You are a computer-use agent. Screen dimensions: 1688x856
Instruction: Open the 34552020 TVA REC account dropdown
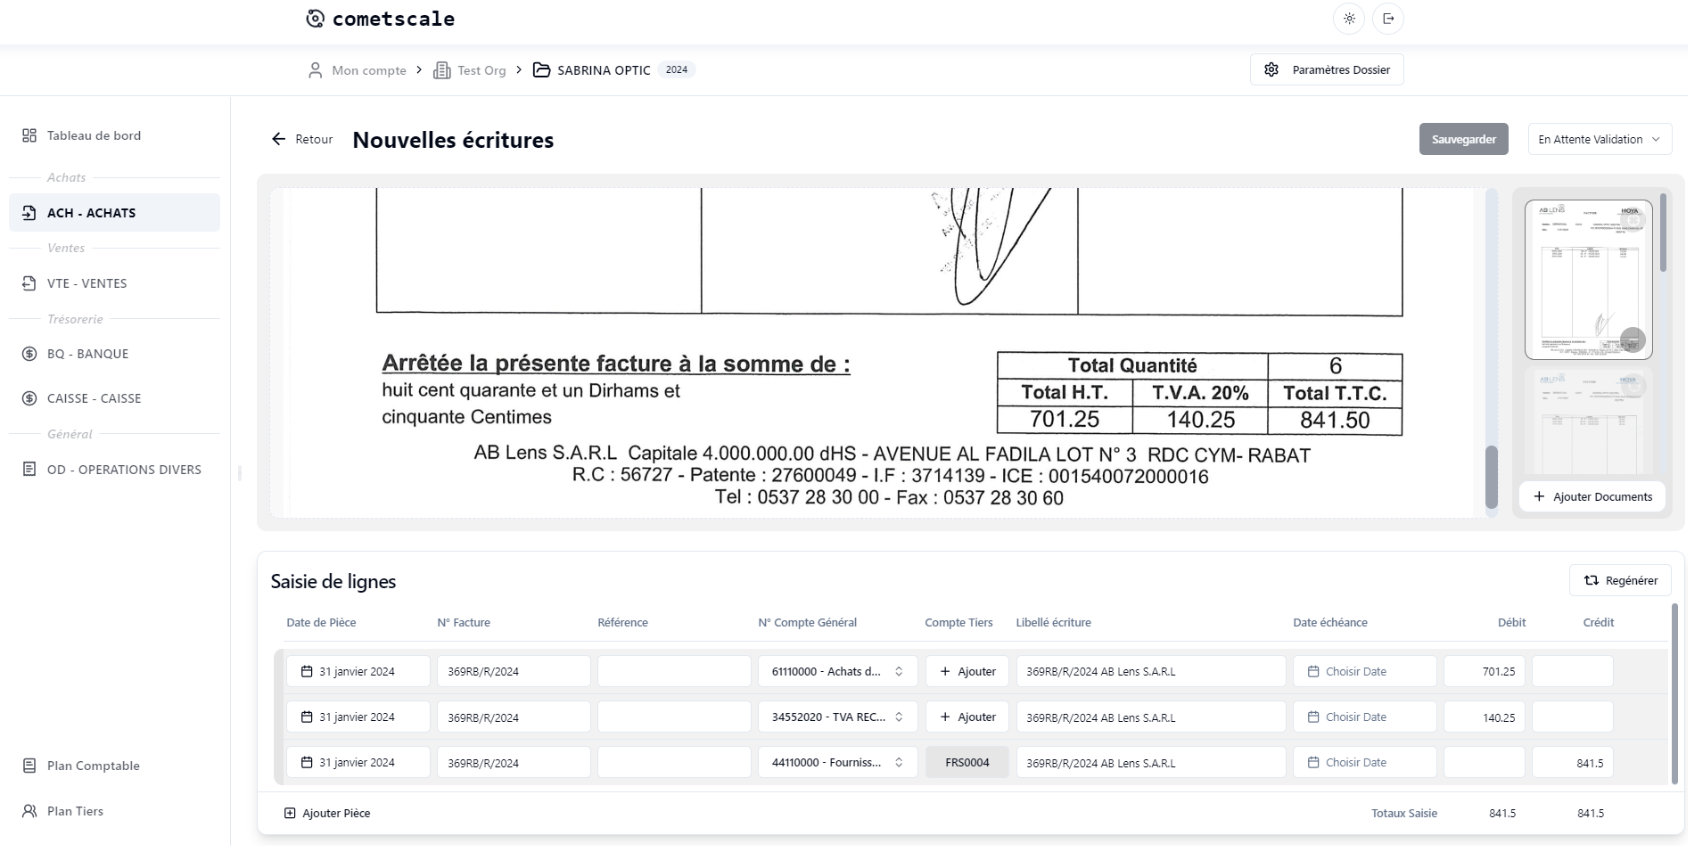tap(837, 717)
